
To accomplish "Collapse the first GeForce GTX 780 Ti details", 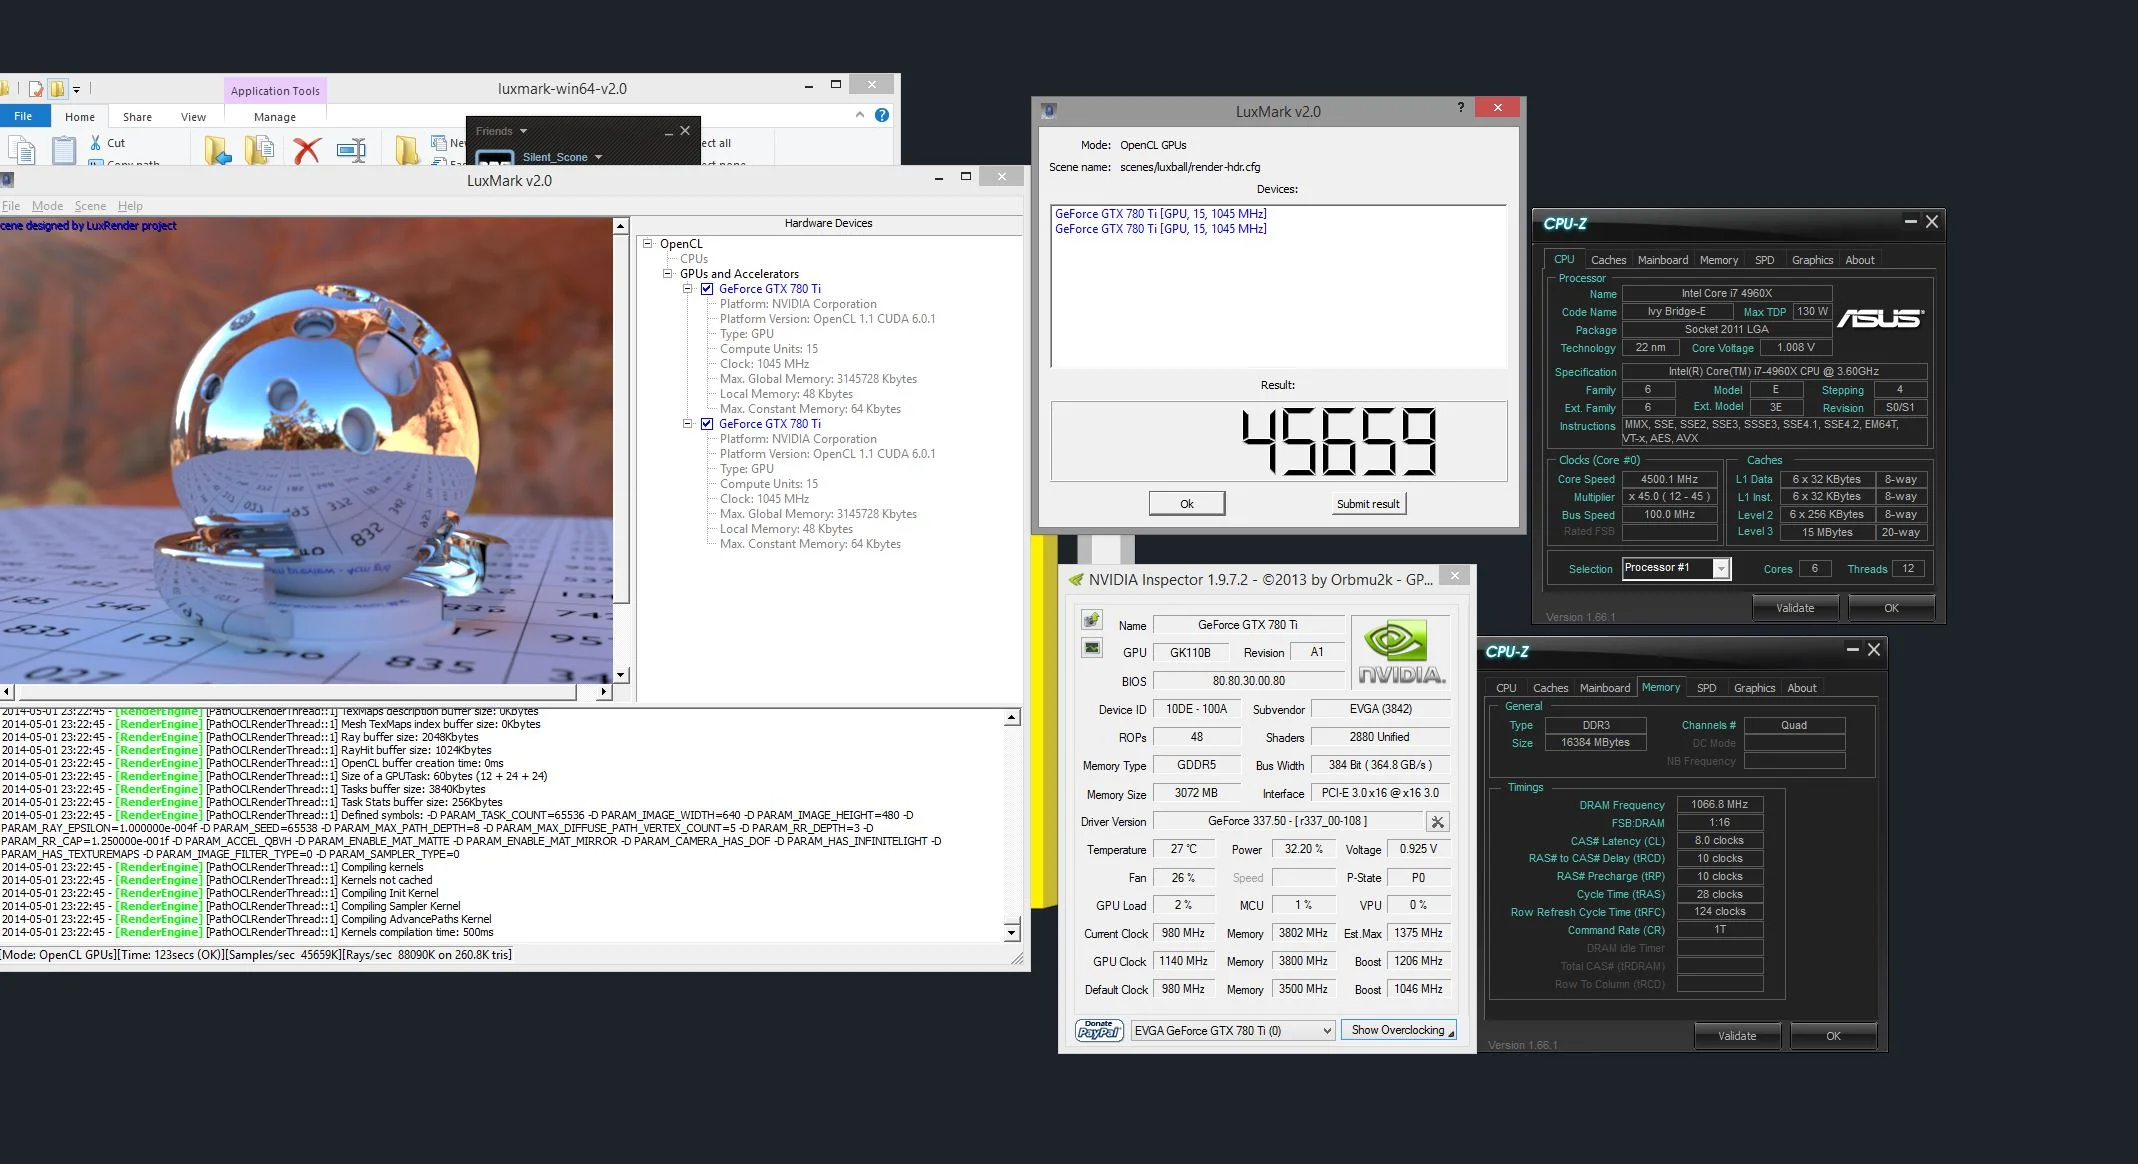I will [x=688, y=289].
